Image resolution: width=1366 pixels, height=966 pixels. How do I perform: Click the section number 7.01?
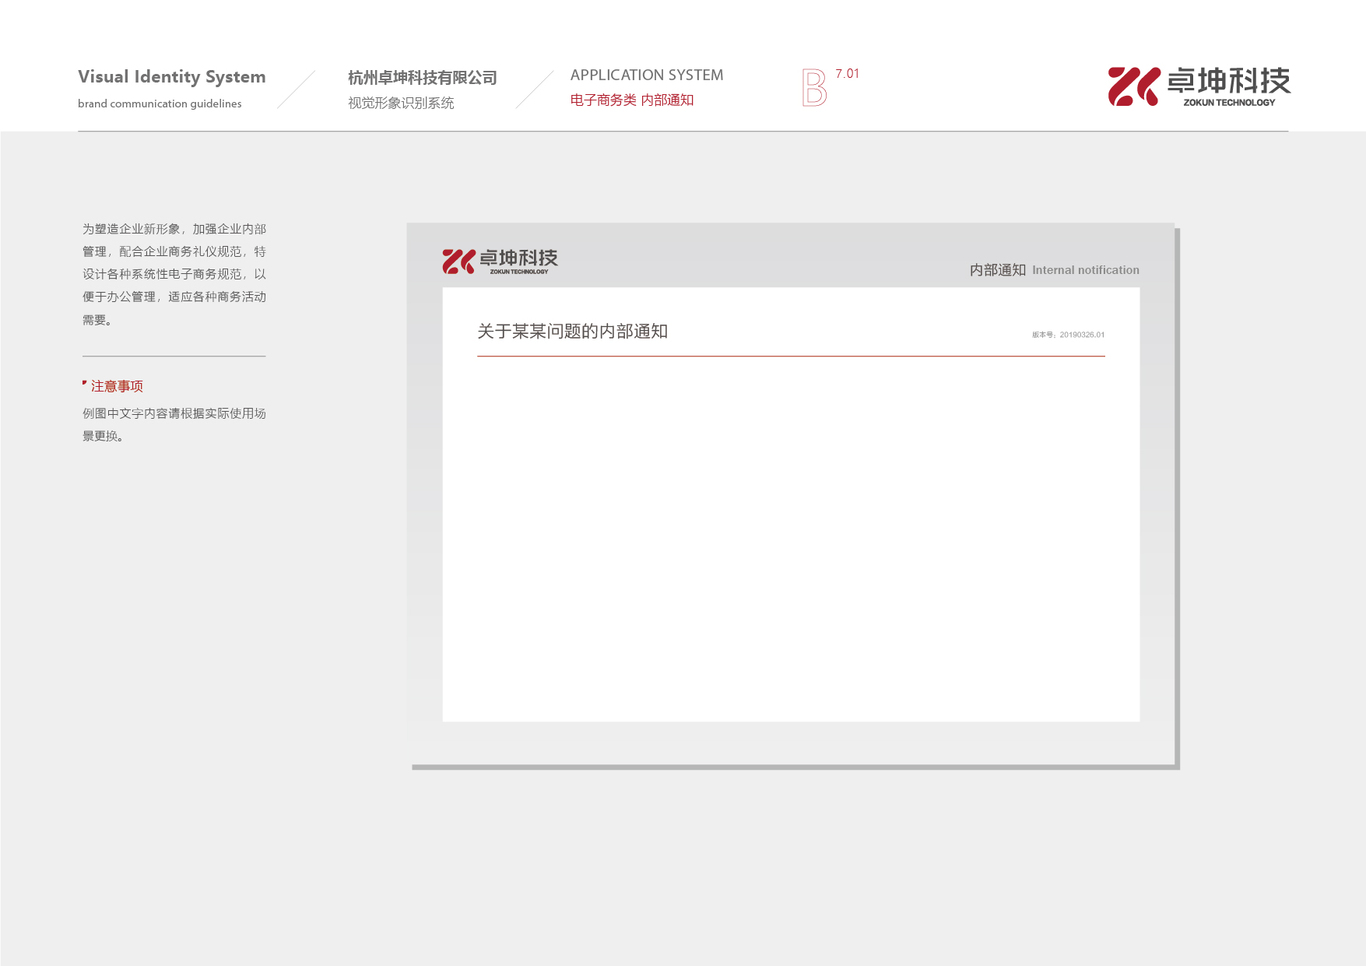click(847, 74)
